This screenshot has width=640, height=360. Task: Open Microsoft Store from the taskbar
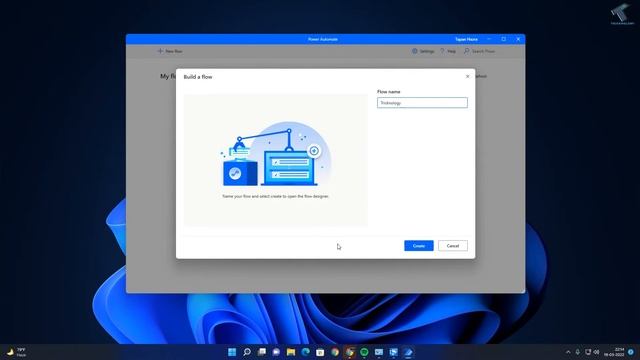tap(320, 352)
